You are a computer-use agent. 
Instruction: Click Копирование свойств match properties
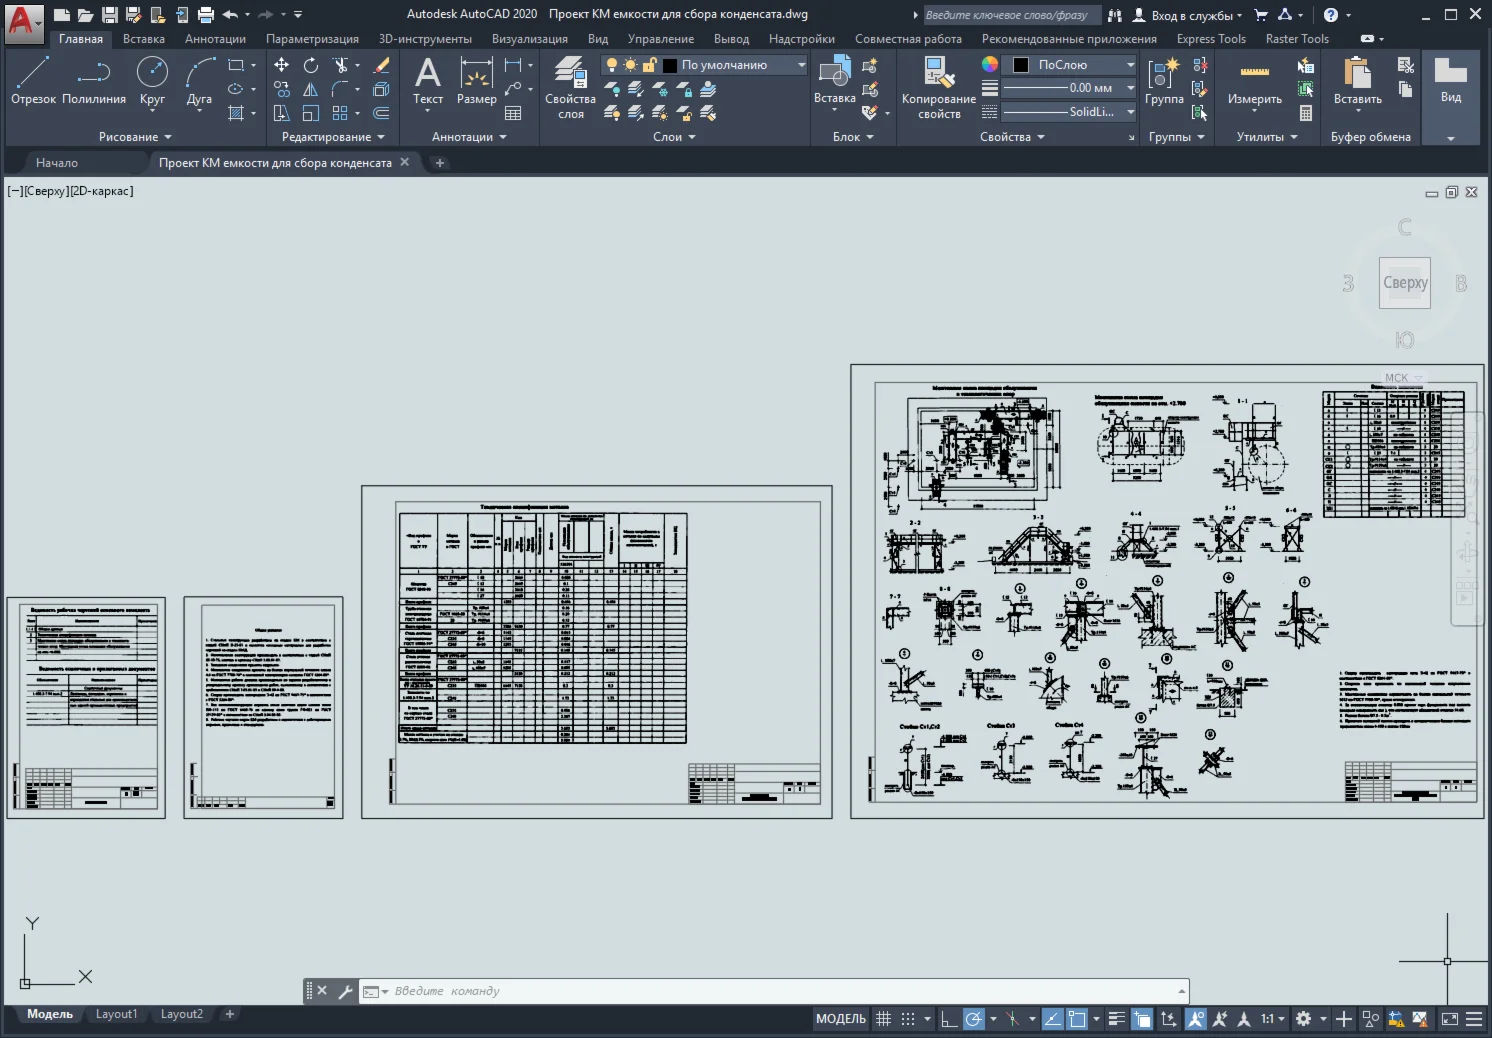coord(938,86)
